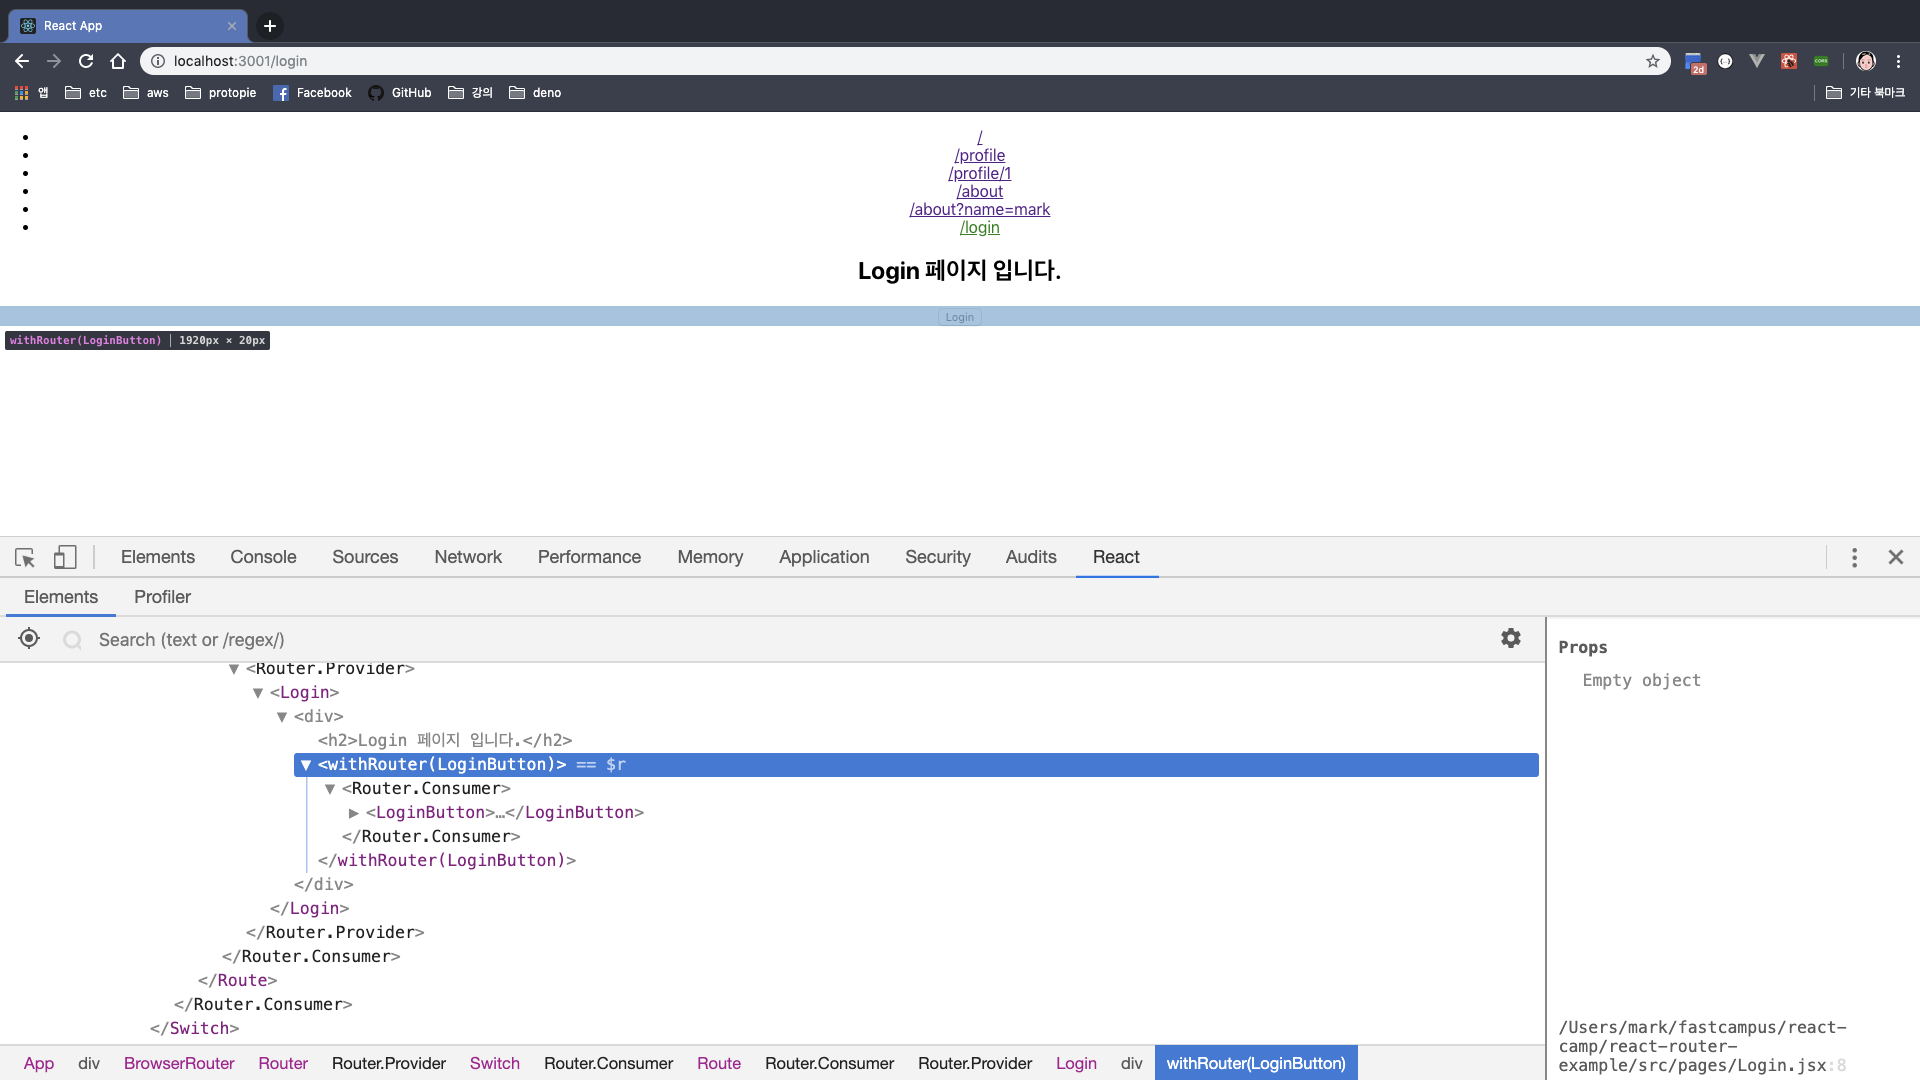Select BrowserRouter in the breadcrumb bar
Viewport: 1920px width, 1080px height.
pos(179,1063)
